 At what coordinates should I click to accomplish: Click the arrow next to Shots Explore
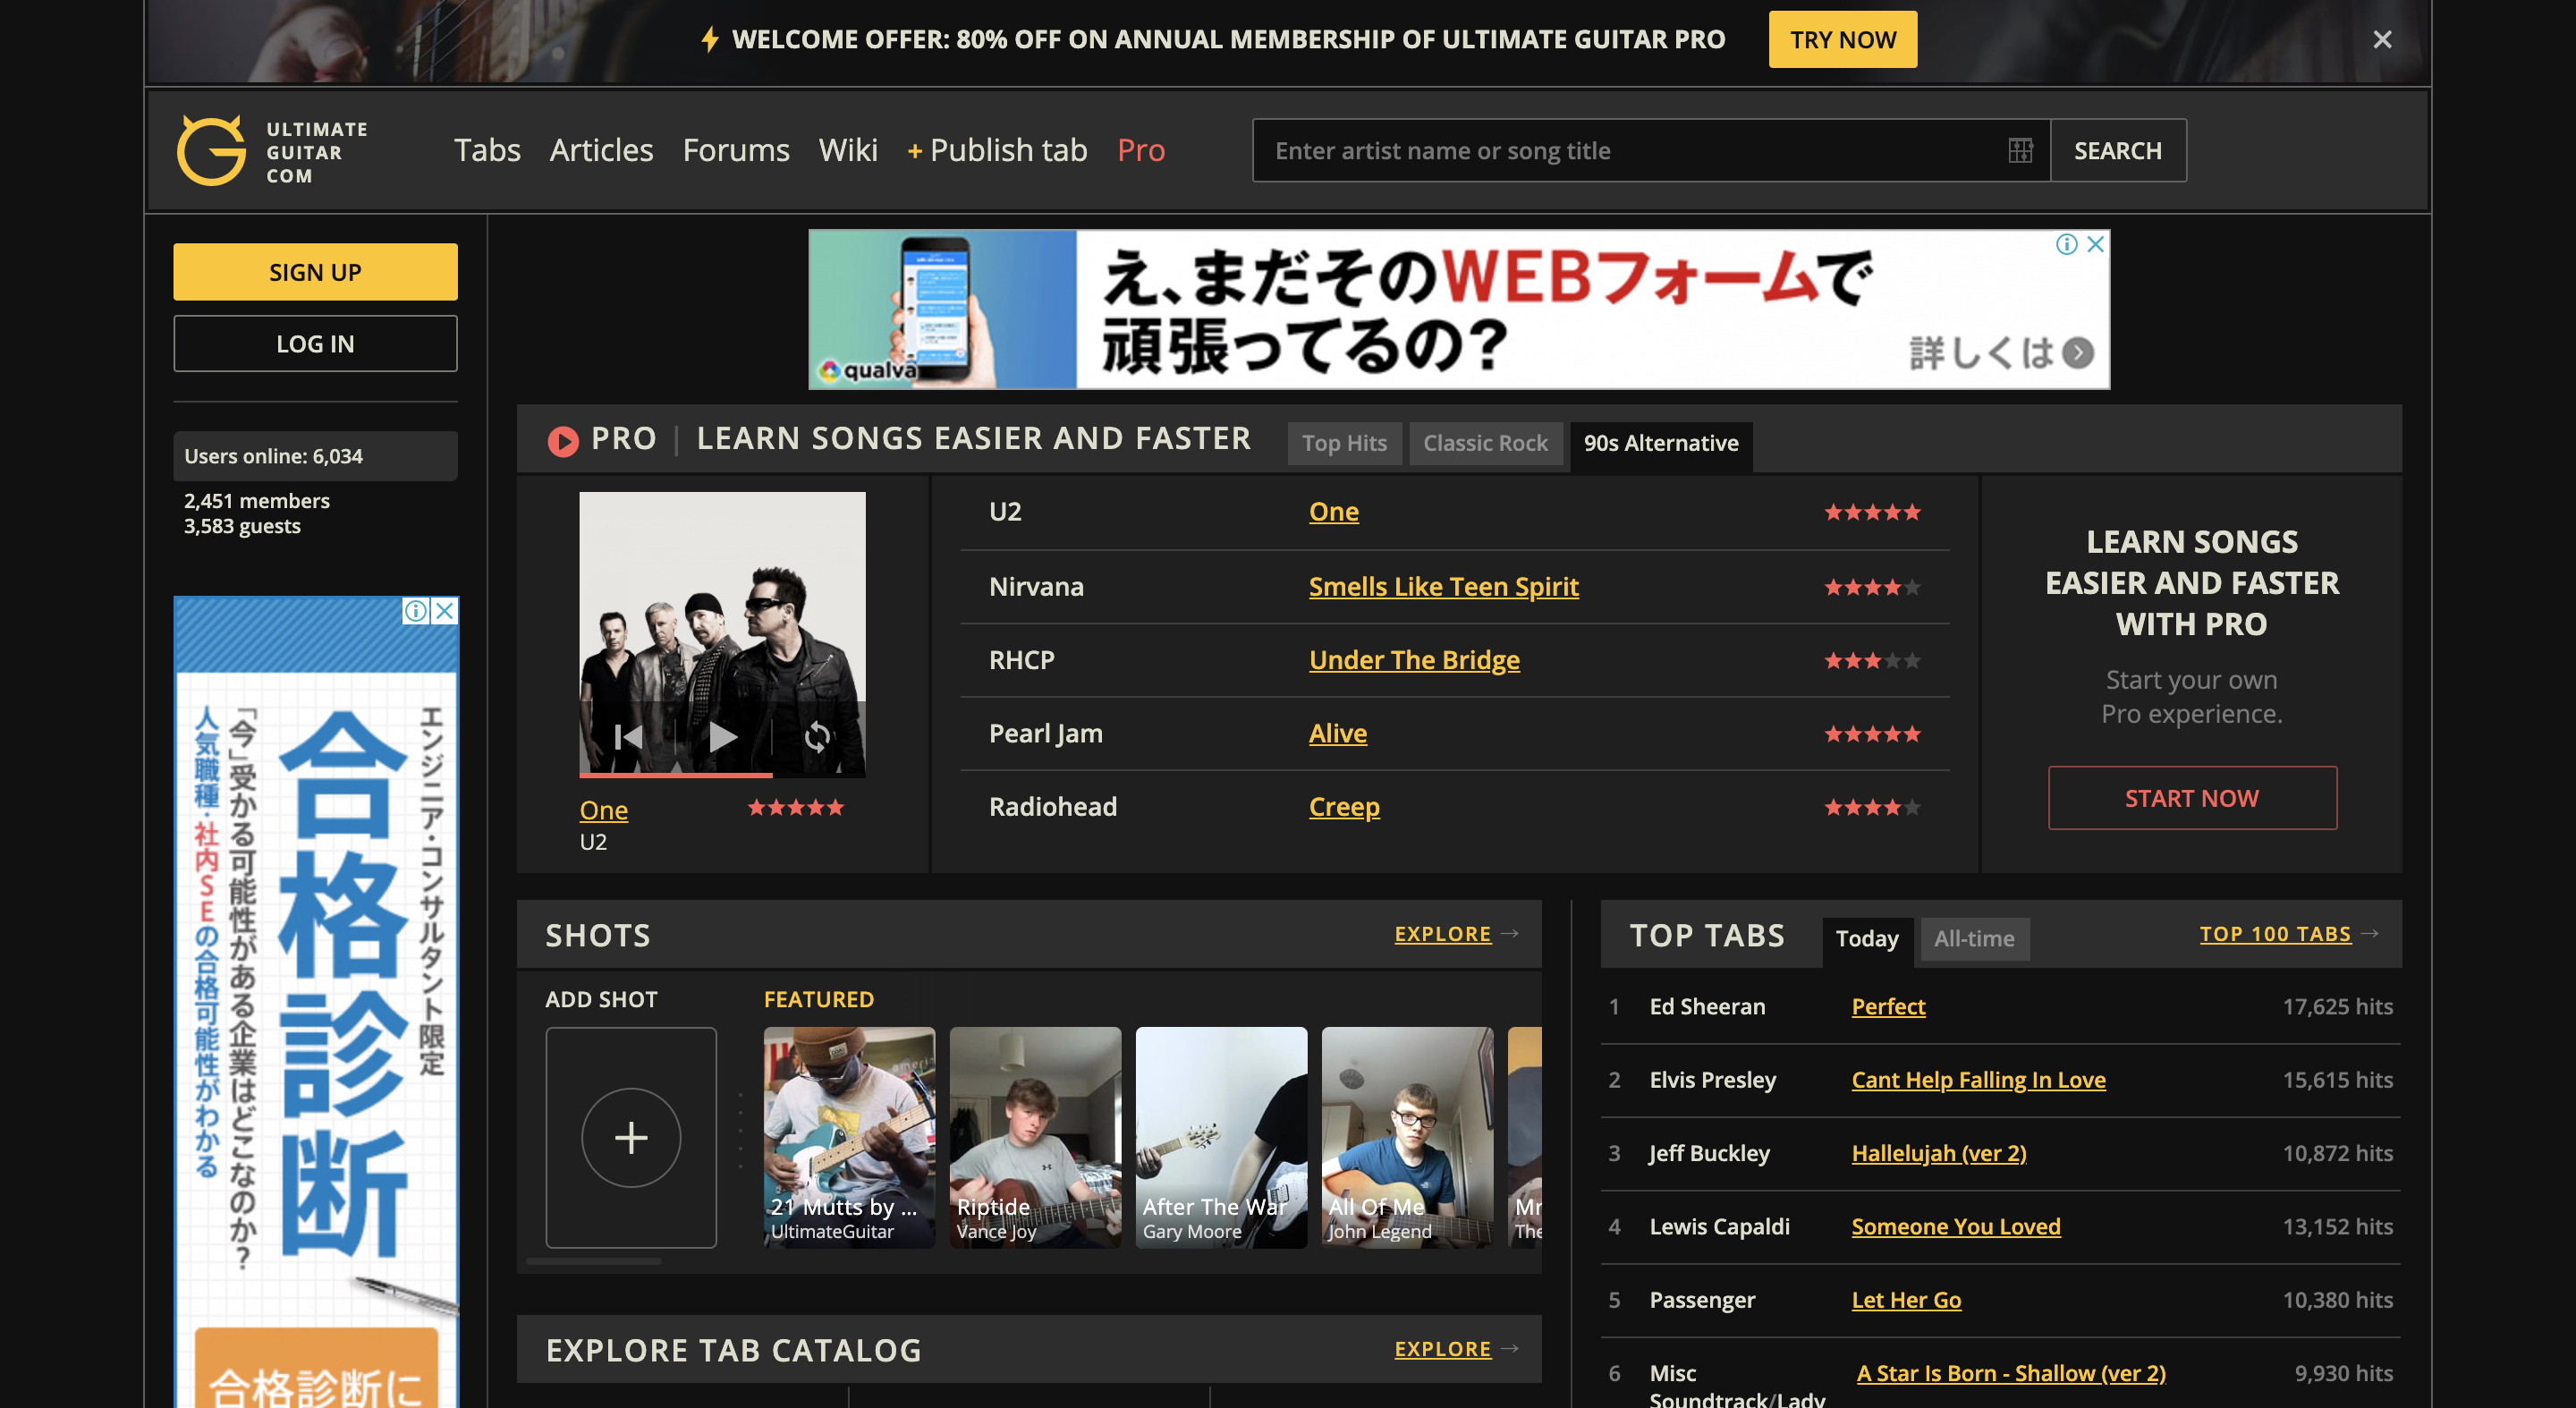coord(1510,933)
